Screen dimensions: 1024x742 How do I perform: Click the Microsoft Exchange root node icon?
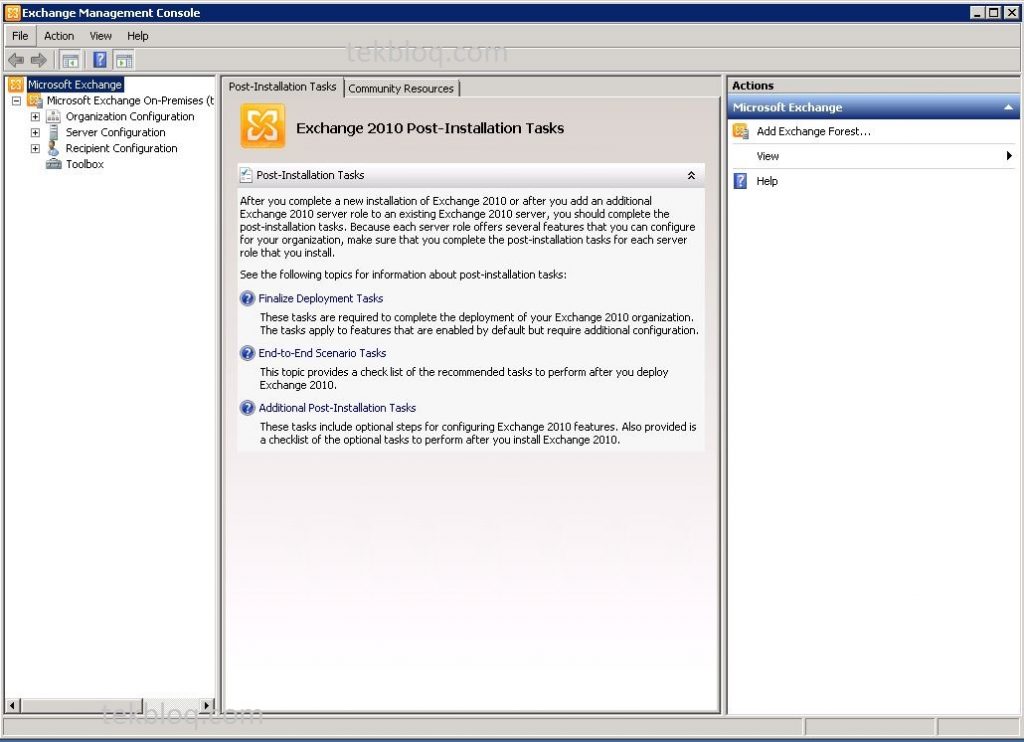(x=16, y=84)
